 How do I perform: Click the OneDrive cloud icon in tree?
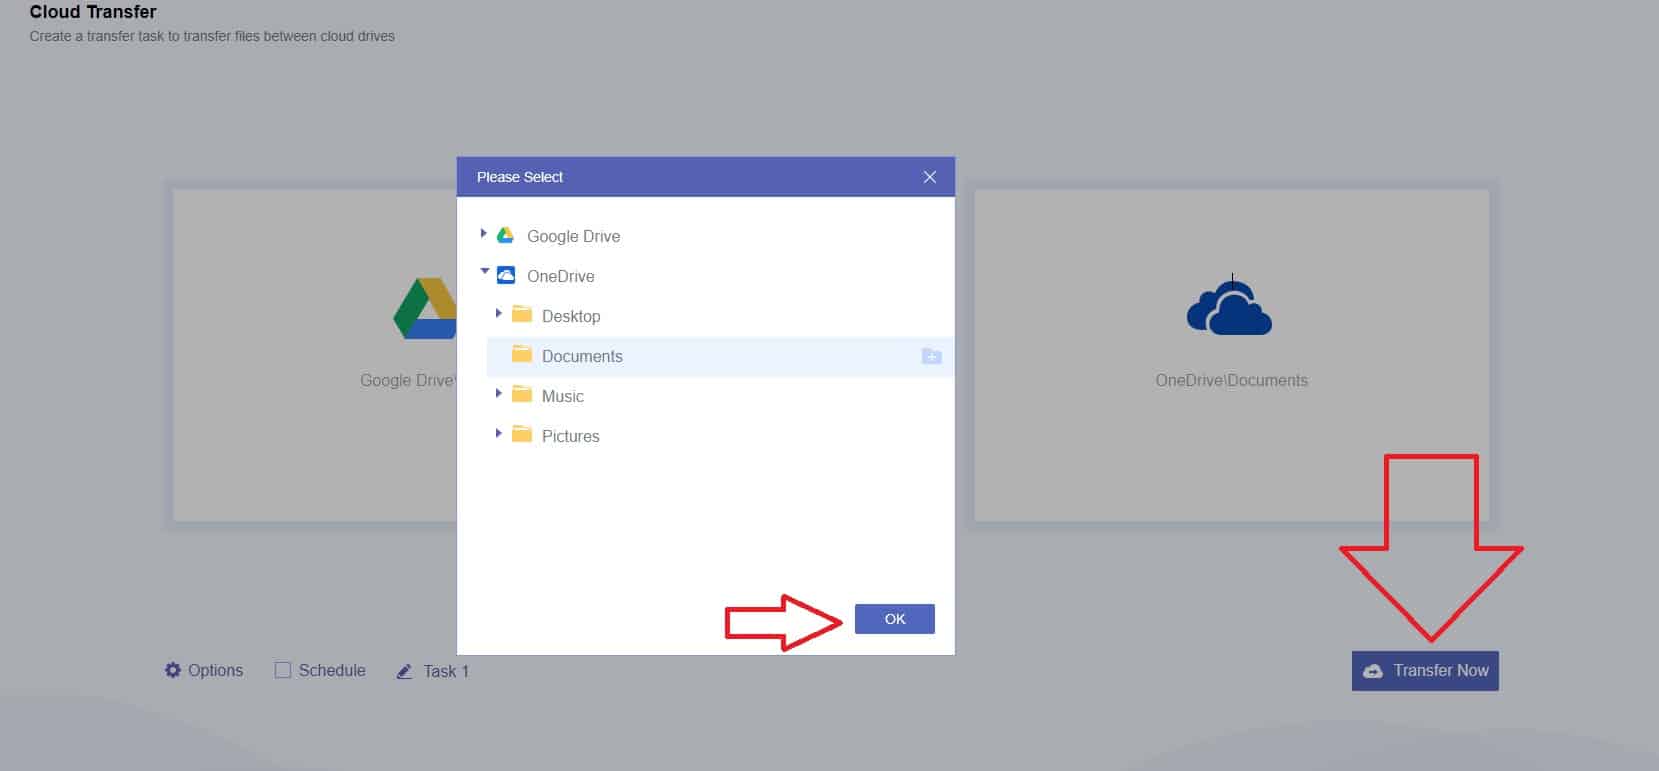[506, 275]
